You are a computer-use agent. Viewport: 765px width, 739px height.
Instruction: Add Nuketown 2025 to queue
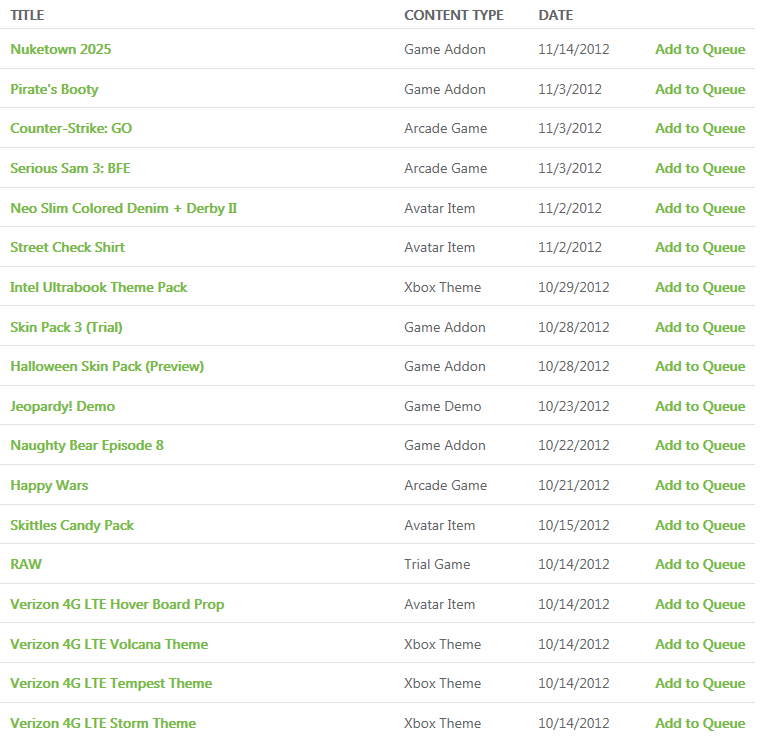click(700, 49)
